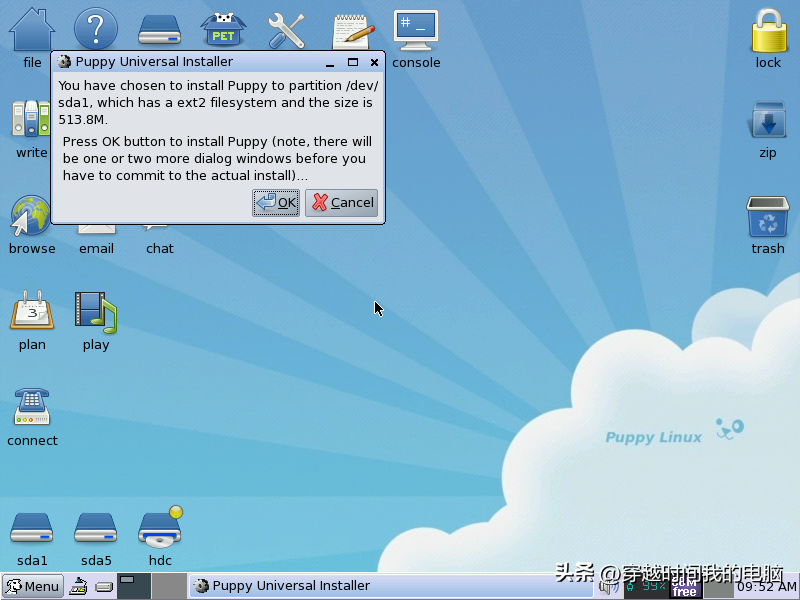Cancel the Puppy Universal Installer dialog
Screen dimensions: 800x600
click(341, 203)
